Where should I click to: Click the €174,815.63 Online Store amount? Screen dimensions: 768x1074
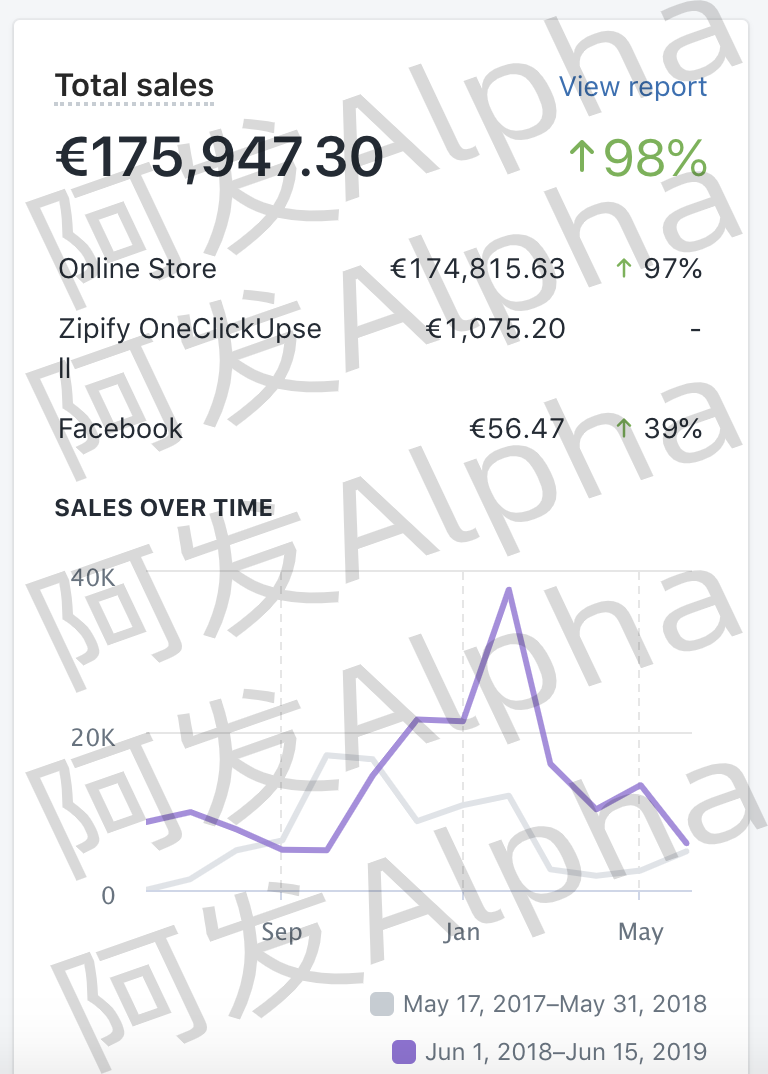pyautogui.click(x=477, y=269)
